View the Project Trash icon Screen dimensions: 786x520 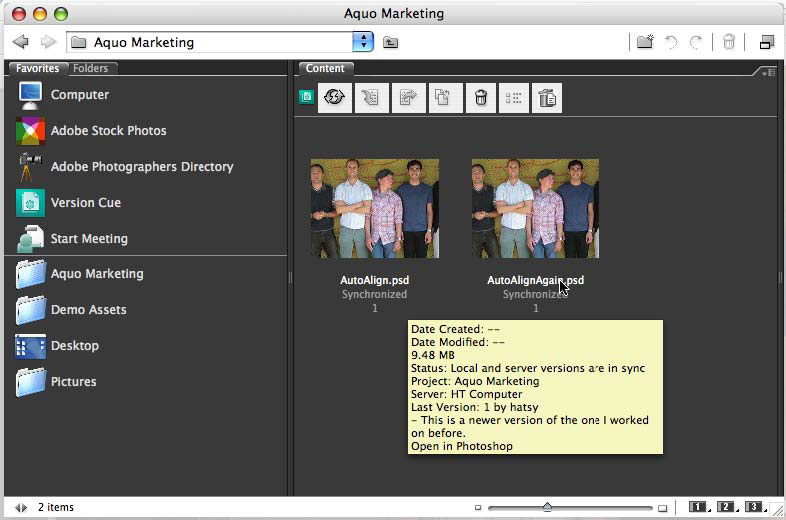click(x=547, y=97)
